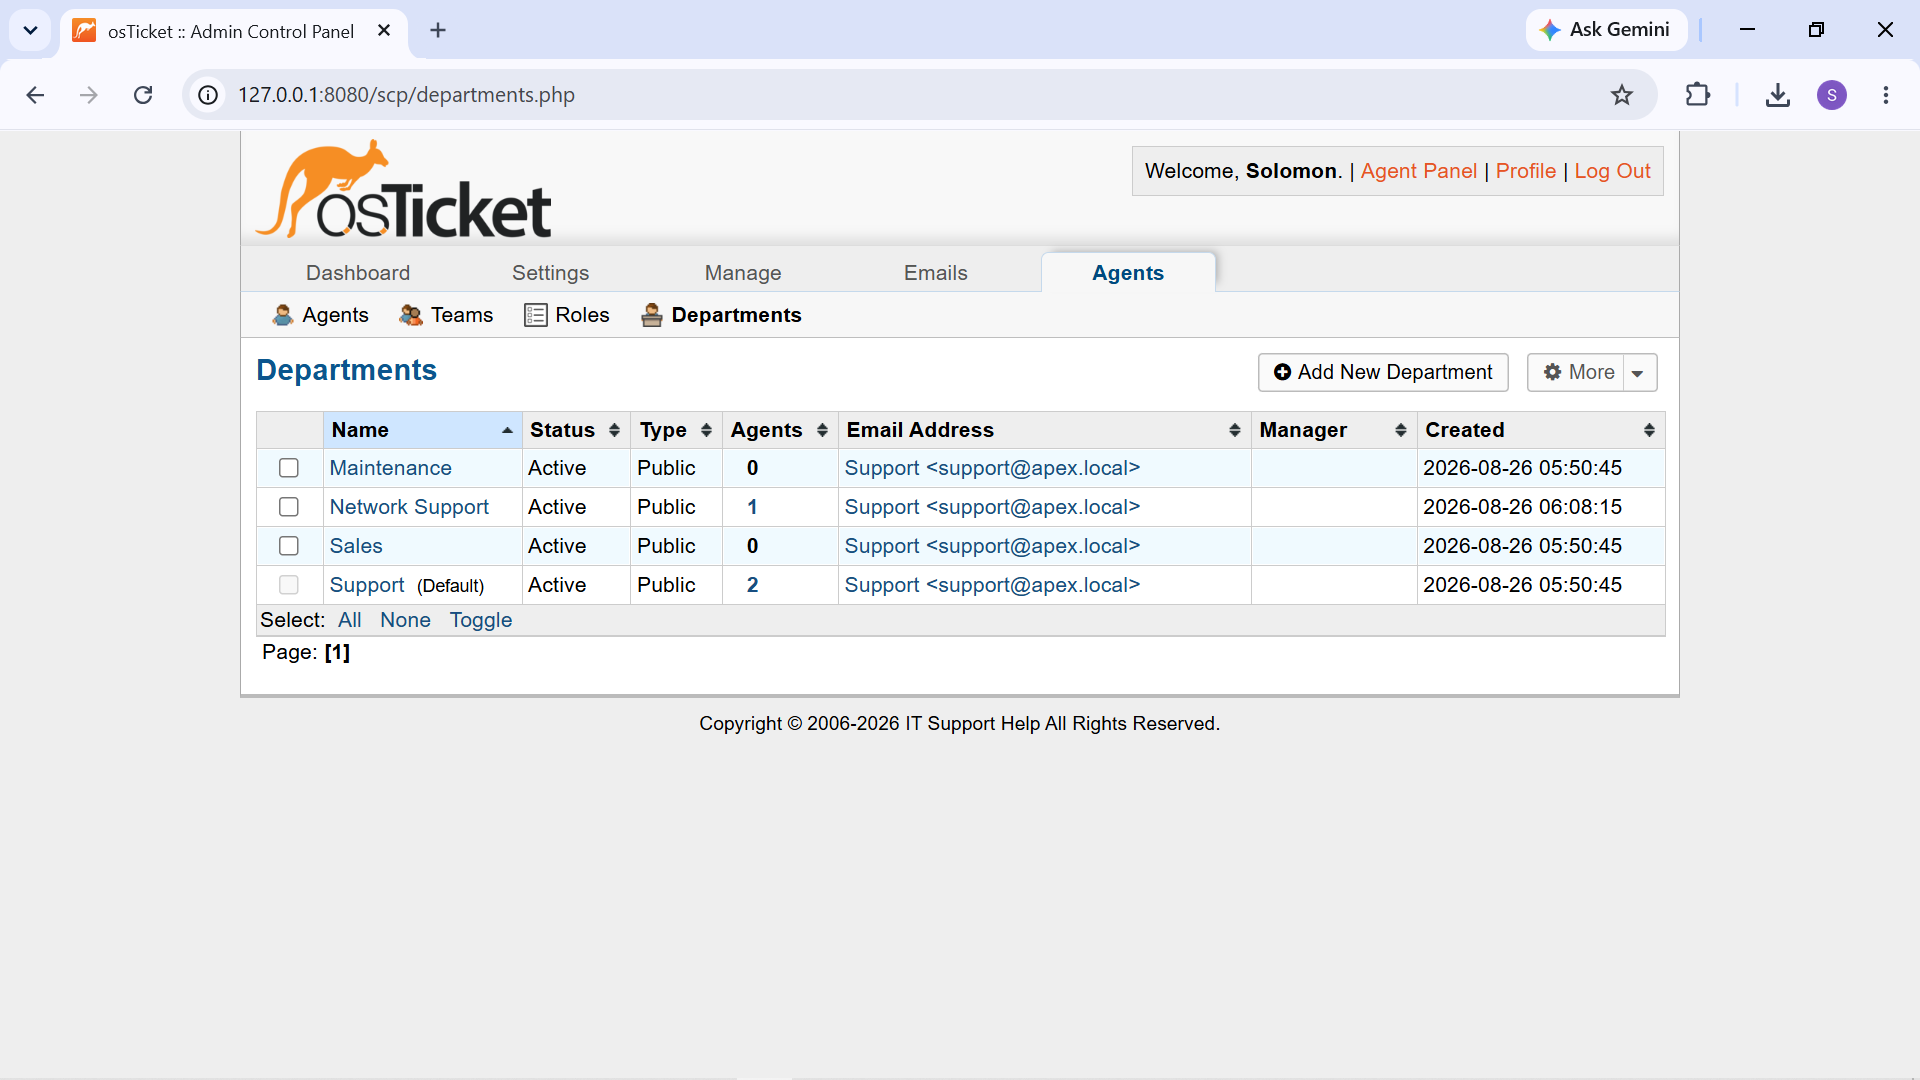Open the Teams sub-menu item
This screenshot has height=1080, width=1920.
click(x=446, y=315)
